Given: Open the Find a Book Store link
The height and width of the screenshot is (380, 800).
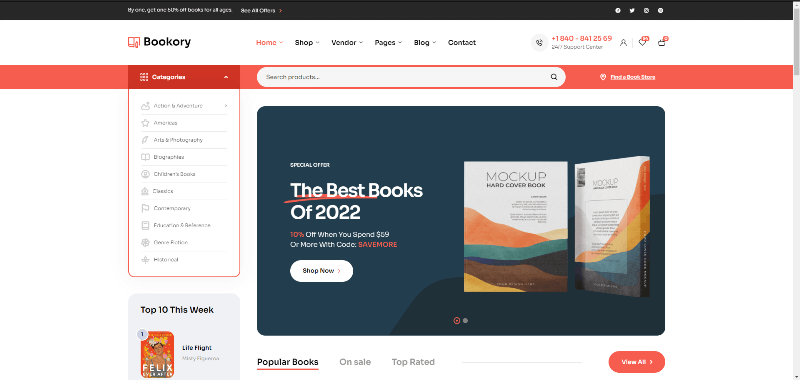Looking at the screenshot, I should [633, 77].
